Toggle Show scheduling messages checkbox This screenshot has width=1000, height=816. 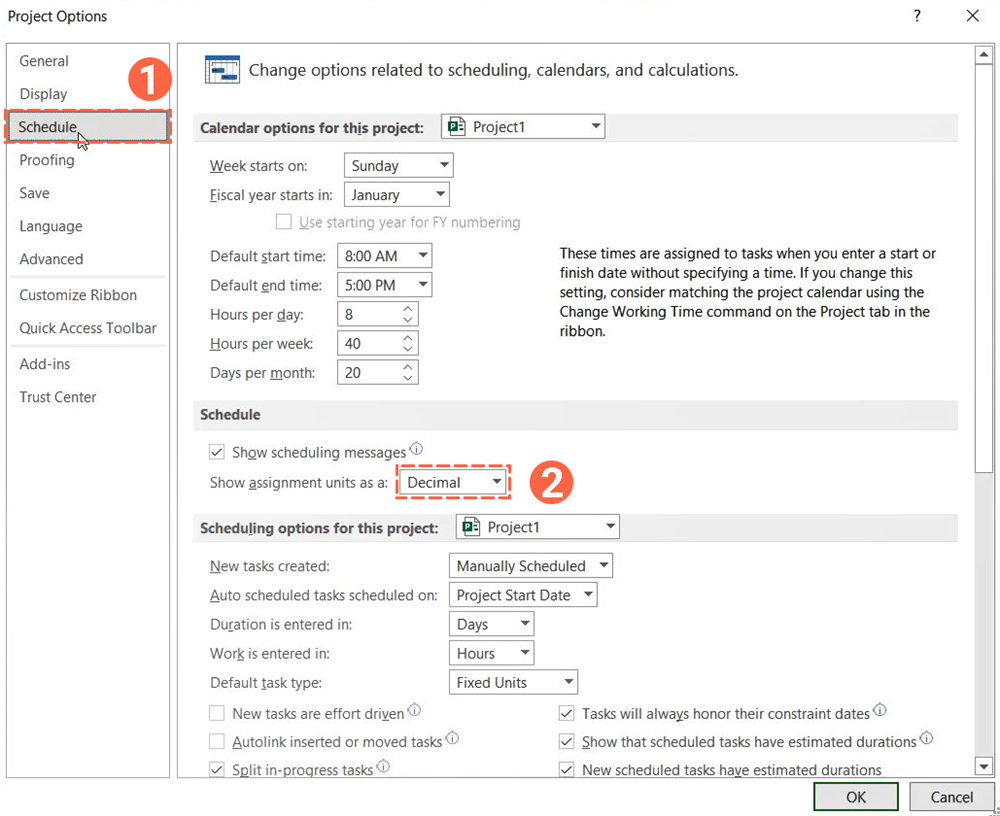point(217,452)
